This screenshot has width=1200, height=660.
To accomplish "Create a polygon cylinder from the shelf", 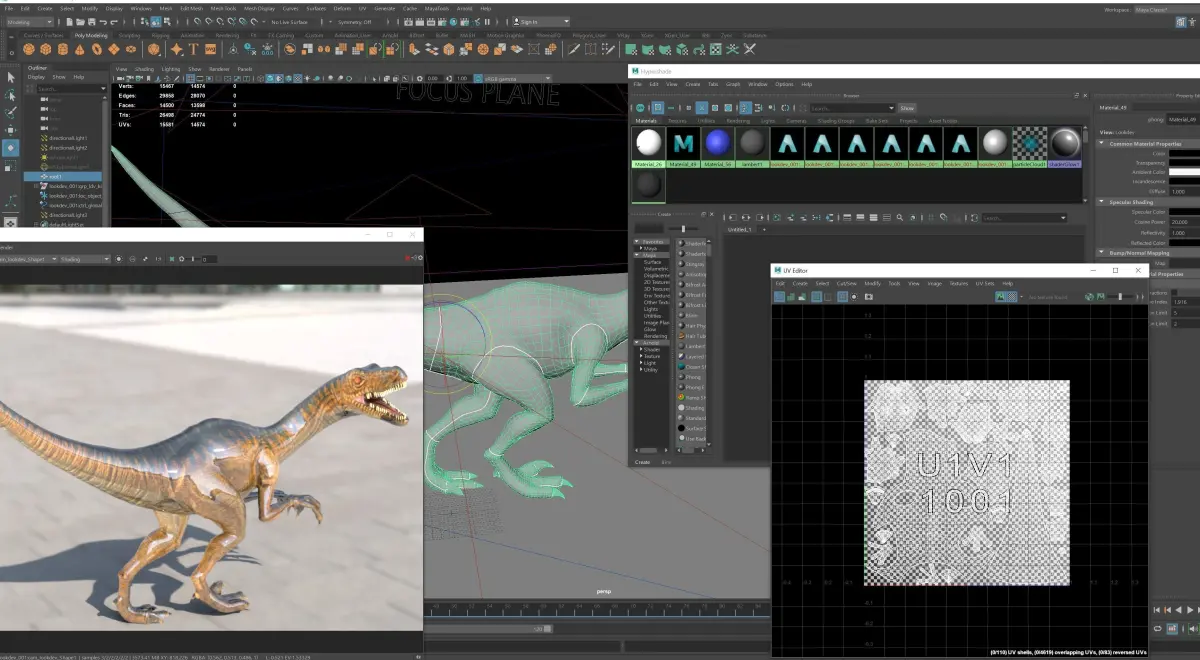I will 63,48.
